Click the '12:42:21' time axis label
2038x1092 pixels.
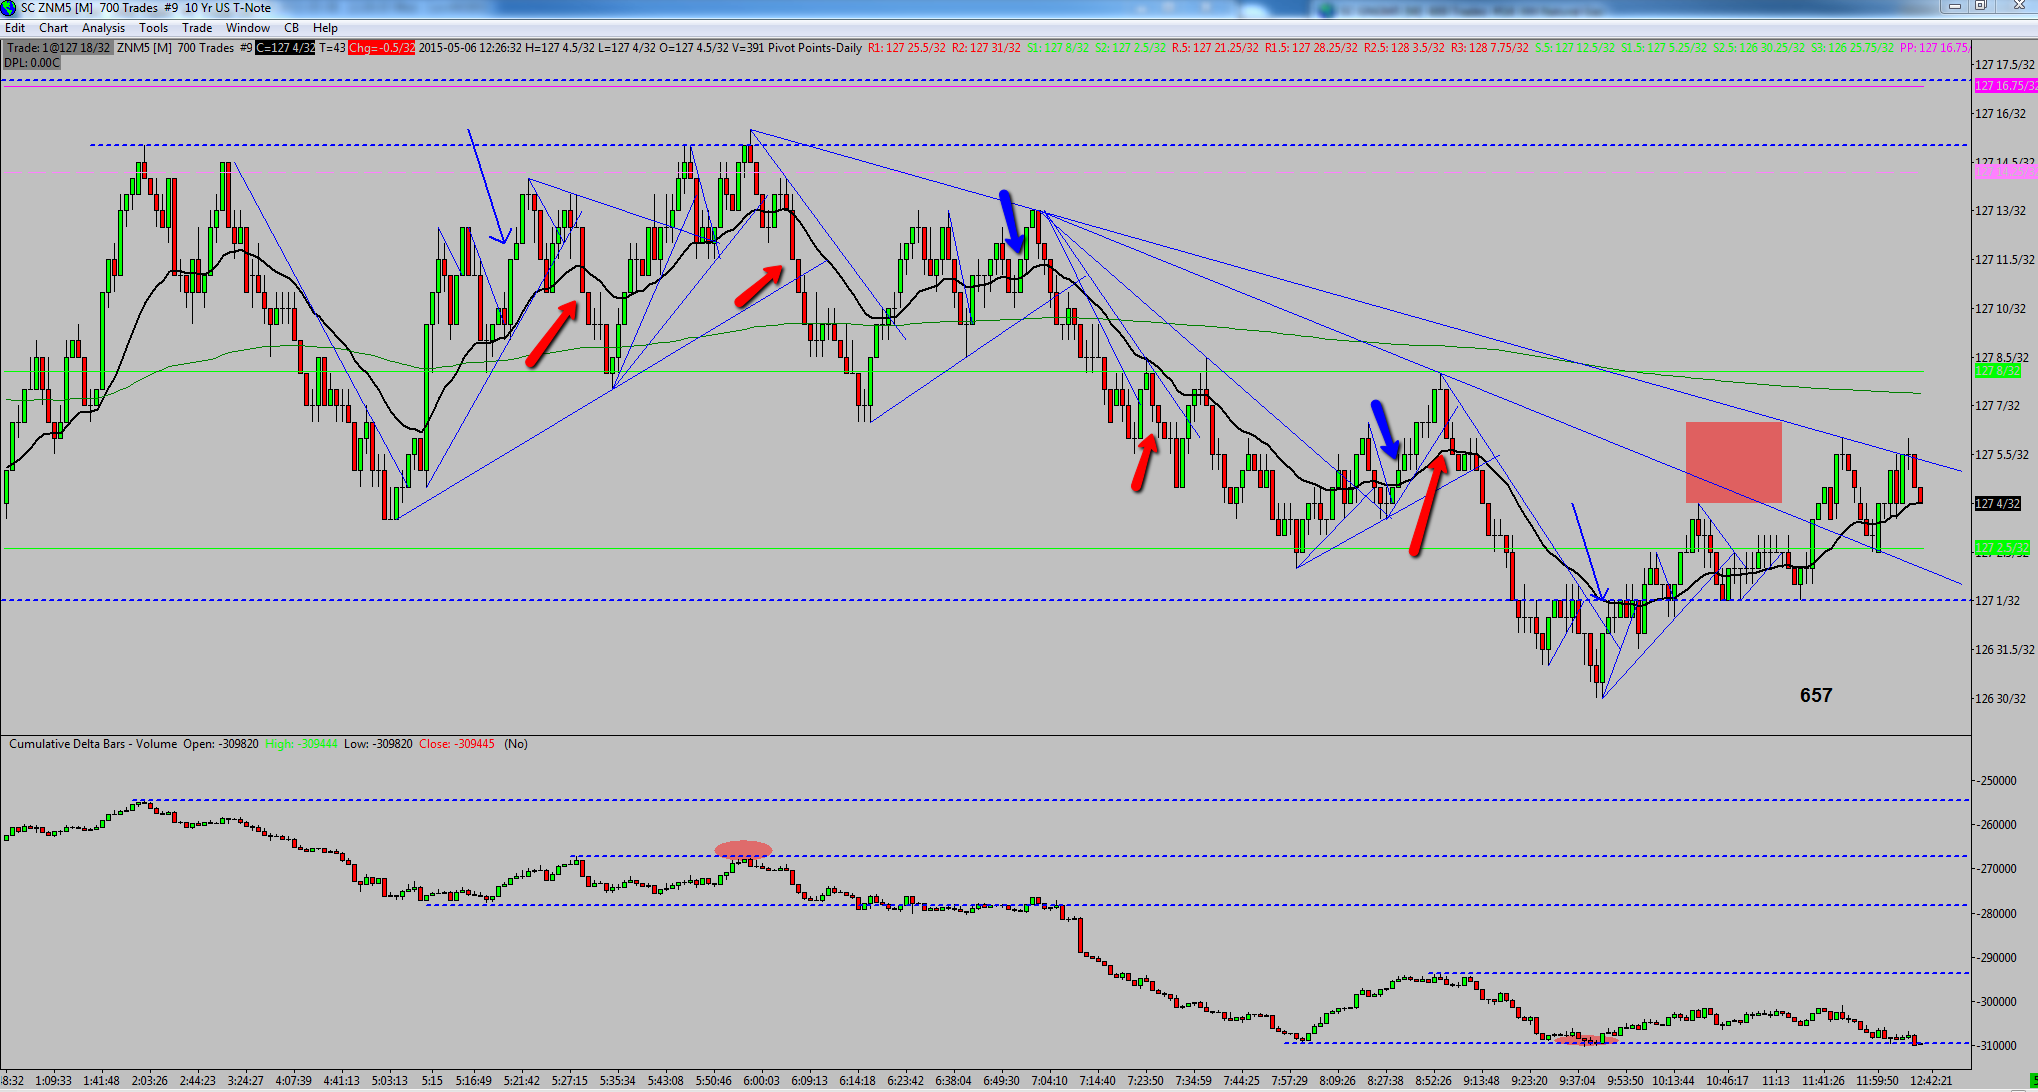click(x=1930, y=1081)
